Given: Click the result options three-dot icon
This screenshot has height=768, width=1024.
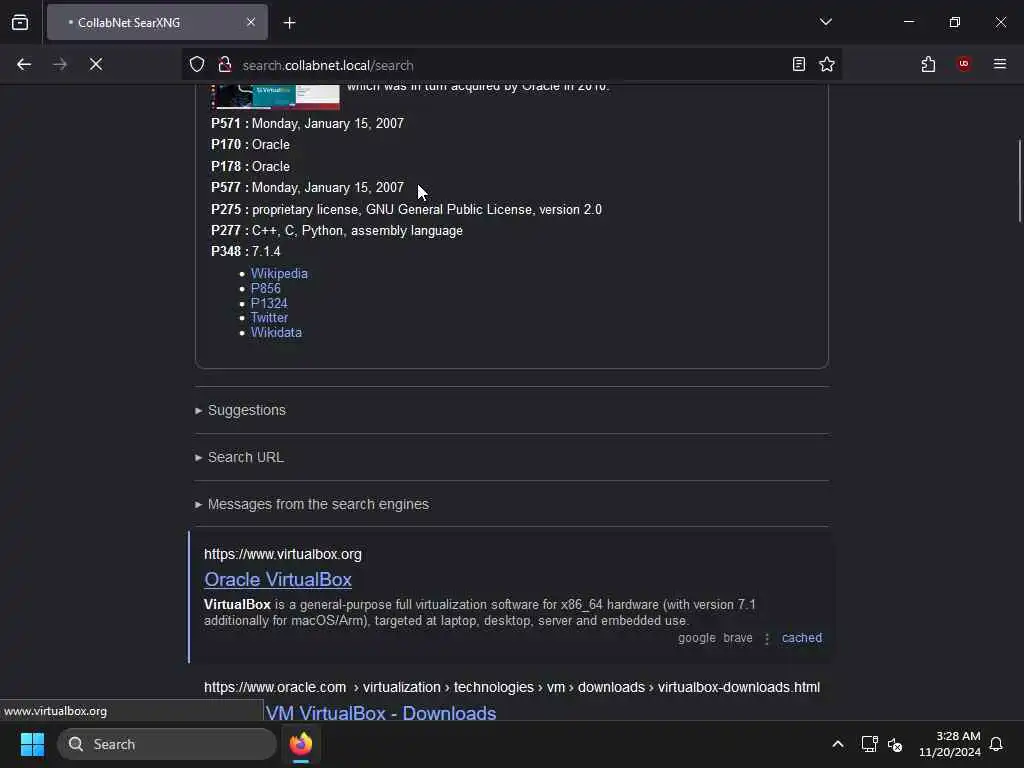Looking at the screenshot, I should tap(767, 638).
